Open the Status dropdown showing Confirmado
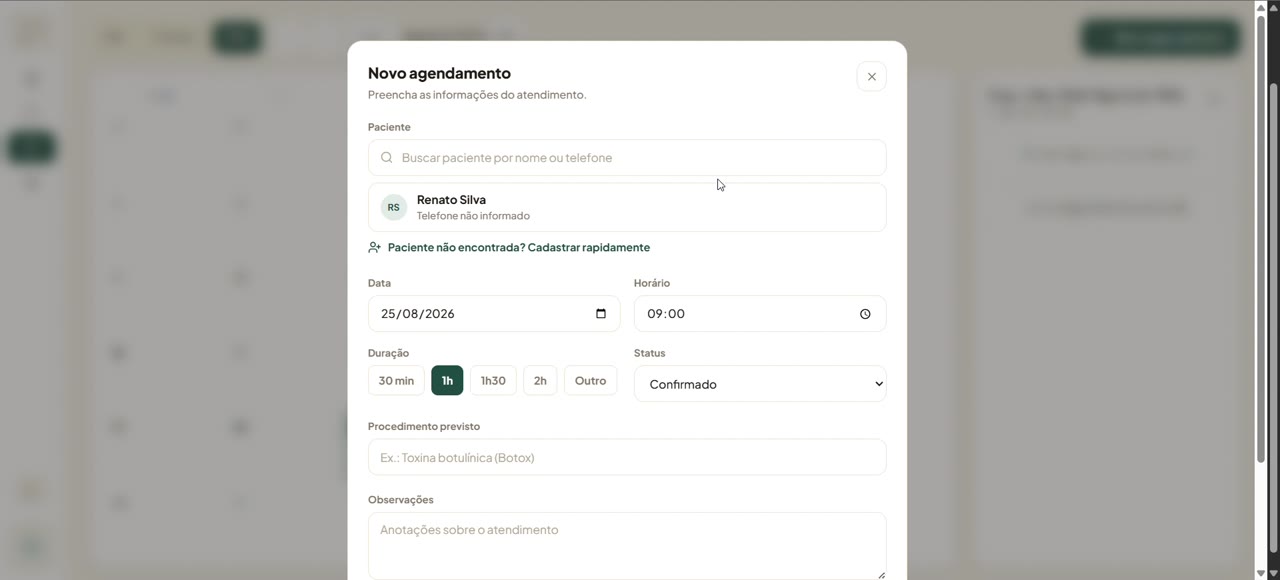This screenshot has height=580, width=1280. coord(760,384)
